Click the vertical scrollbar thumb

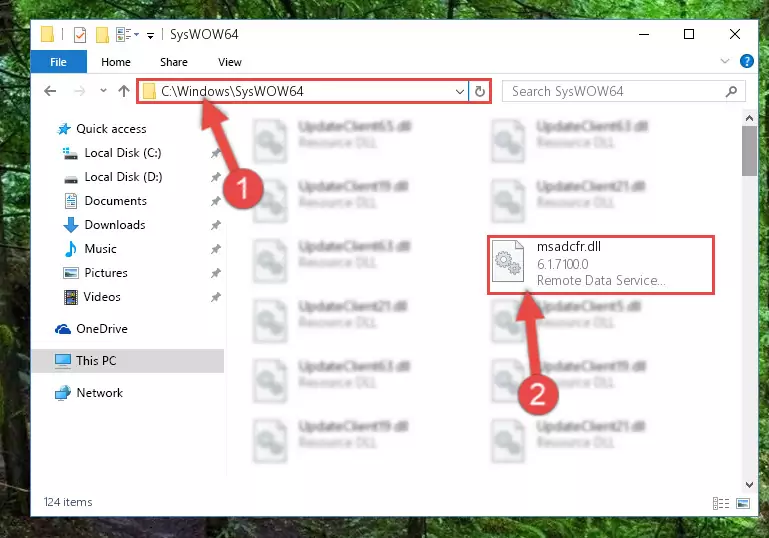tap(749, 151)
